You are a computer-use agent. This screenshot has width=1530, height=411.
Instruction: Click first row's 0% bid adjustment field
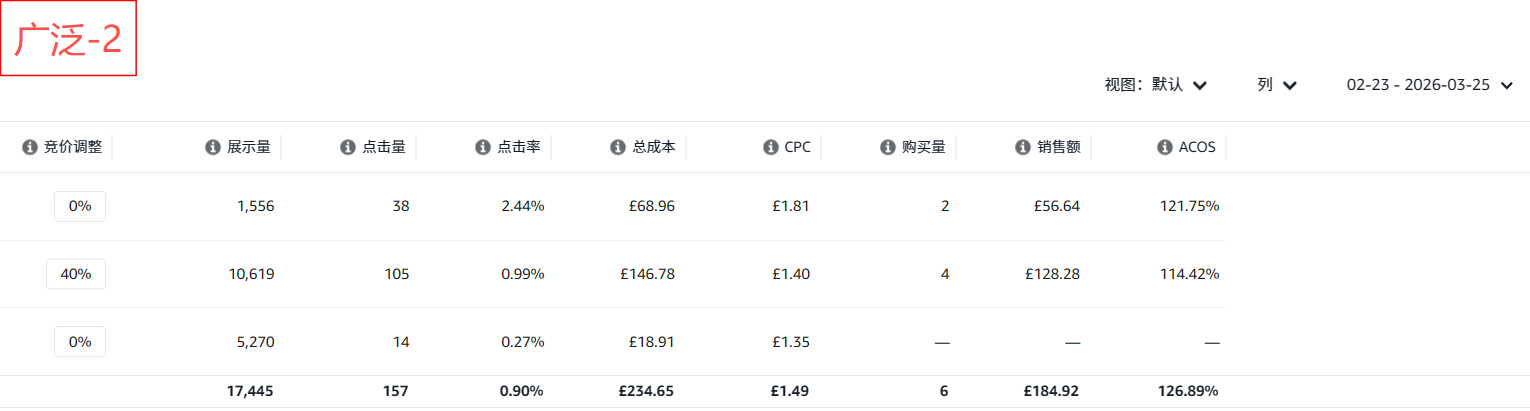(80, 206)
